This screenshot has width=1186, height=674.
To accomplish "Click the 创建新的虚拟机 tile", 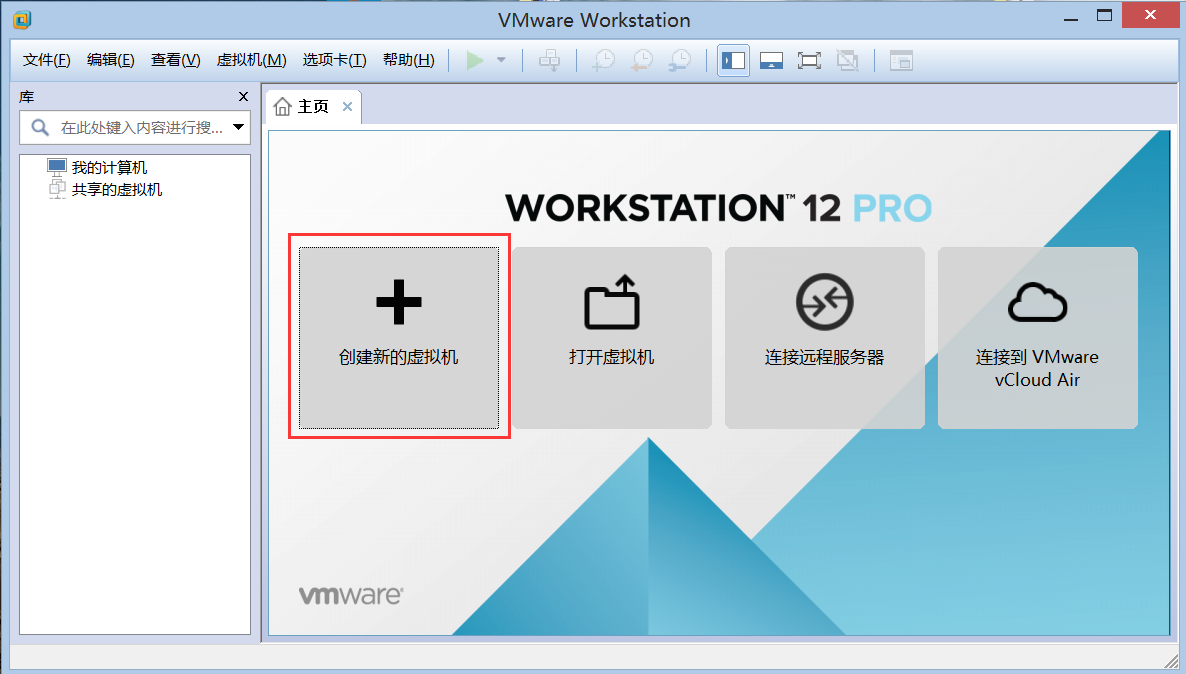I will [x=399, y=337].
